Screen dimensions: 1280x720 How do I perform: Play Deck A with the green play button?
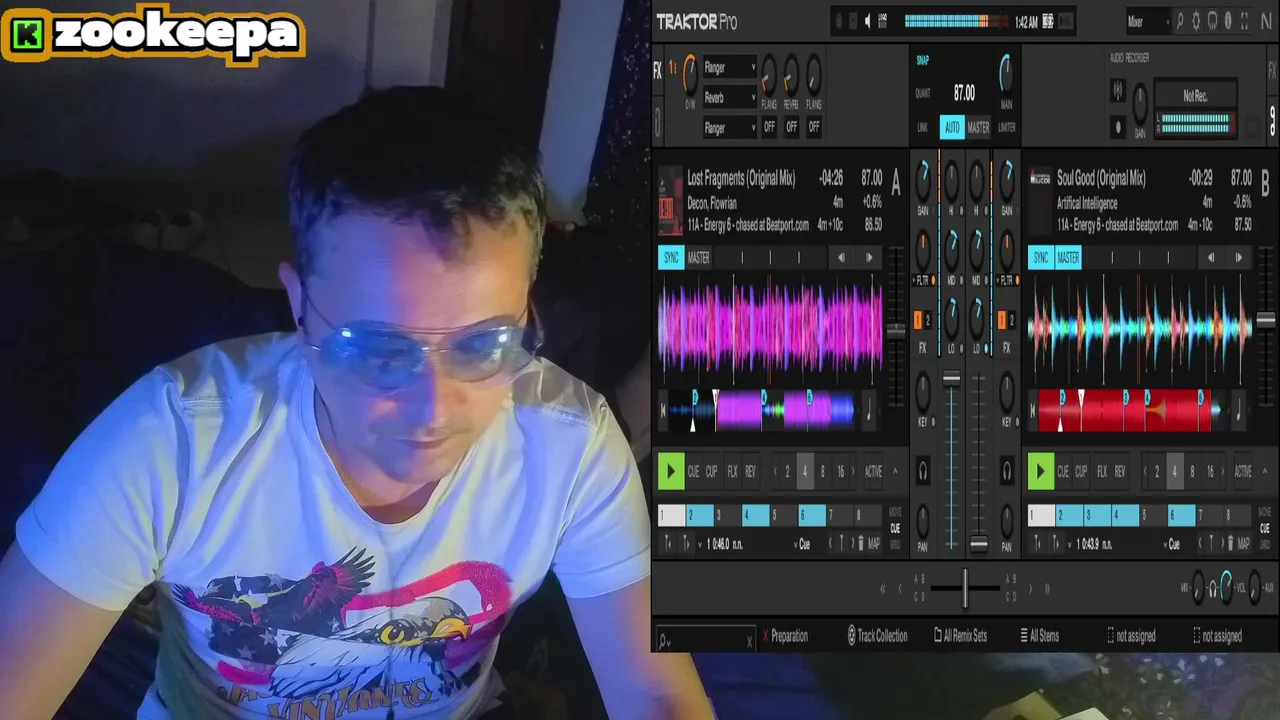pyautogui.click(x=670, y=471)
